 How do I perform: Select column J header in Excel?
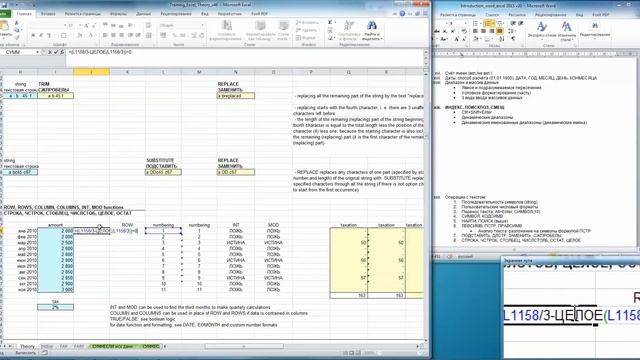pyautogui.click(x=91, y=72)
